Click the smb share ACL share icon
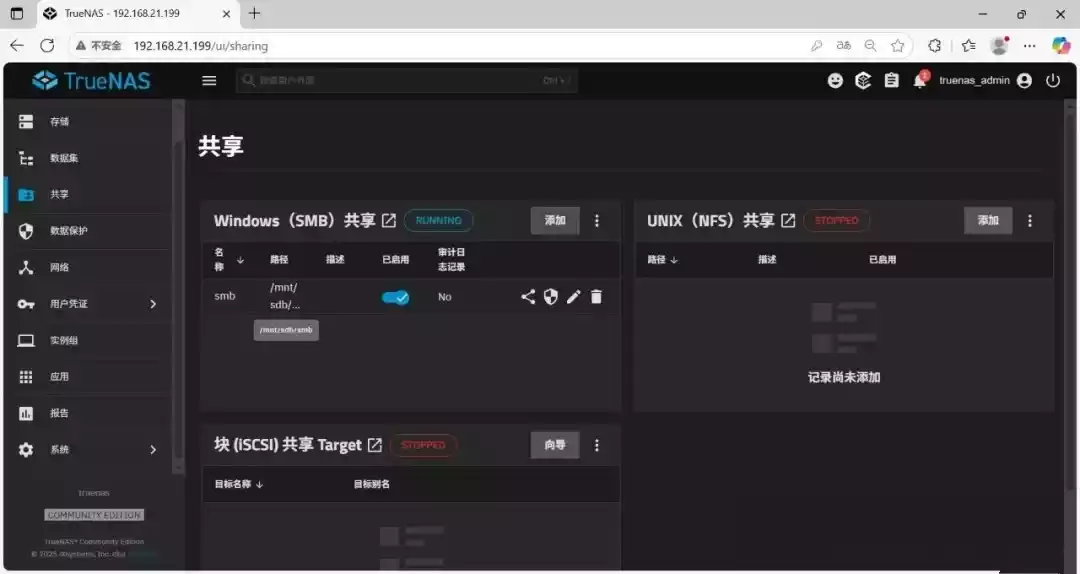The width and height of the screenshot is (1080, 574). 528,297
